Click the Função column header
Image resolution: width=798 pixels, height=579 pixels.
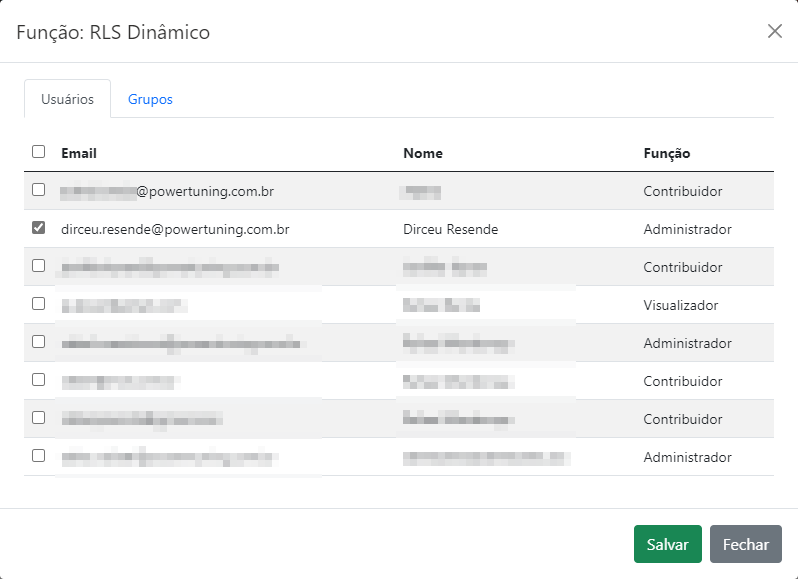(667, 153)
